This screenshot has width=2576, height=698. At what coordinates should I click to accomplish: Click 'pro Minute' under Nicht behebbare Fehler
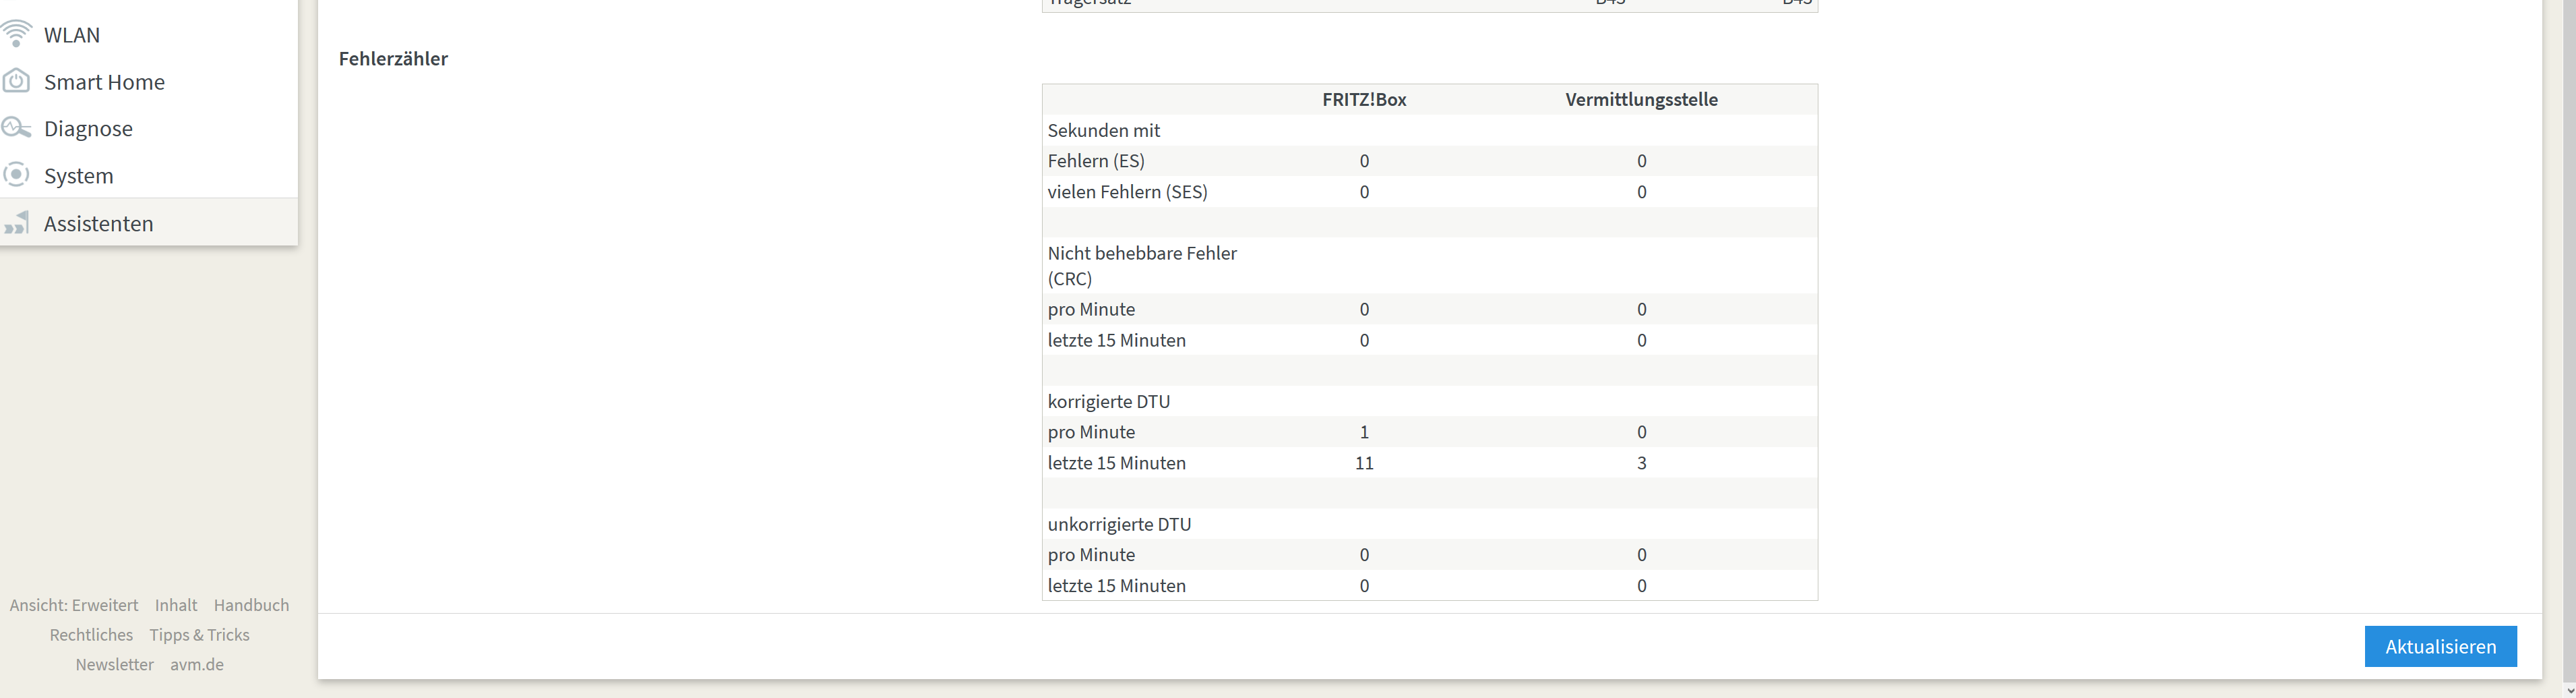tap(1091, 309)
